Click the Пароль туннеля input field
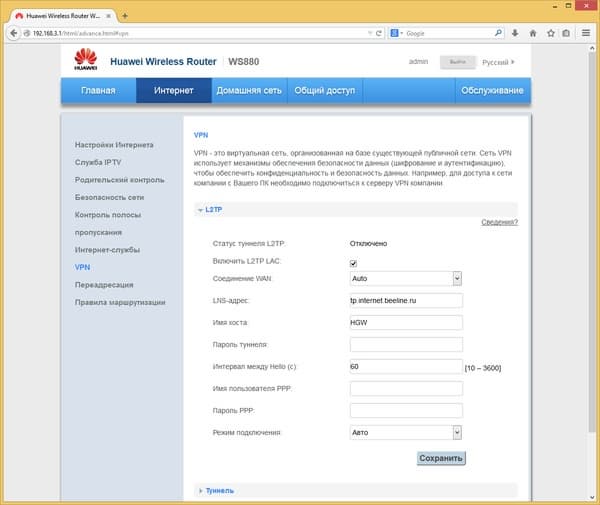Image resolution: width=600 pixels, height=505 pixels. pyautogui.click(x=406, y=345)
